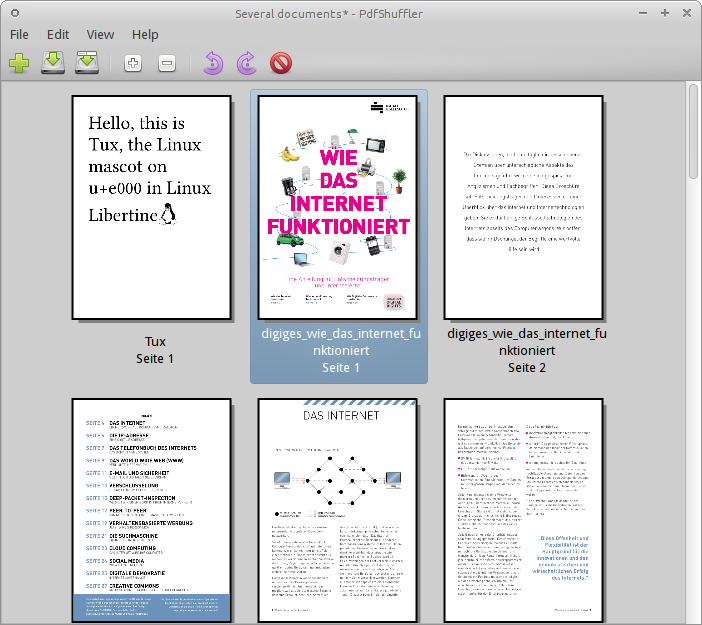Open the File menu

click(19, 35)
